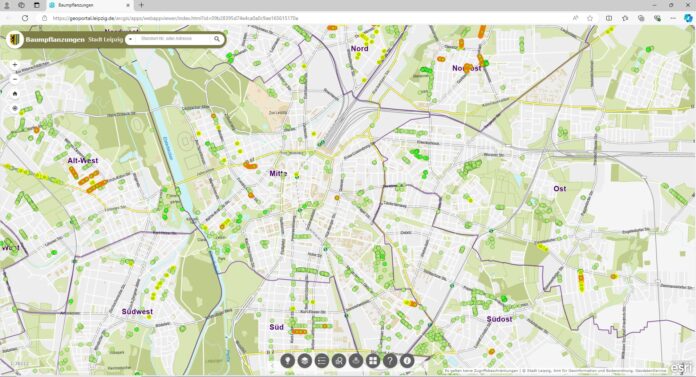The width and height of the screenshot is (696, 377).
Task: Click the Südwest district label
Action: [x=137, y=312]
